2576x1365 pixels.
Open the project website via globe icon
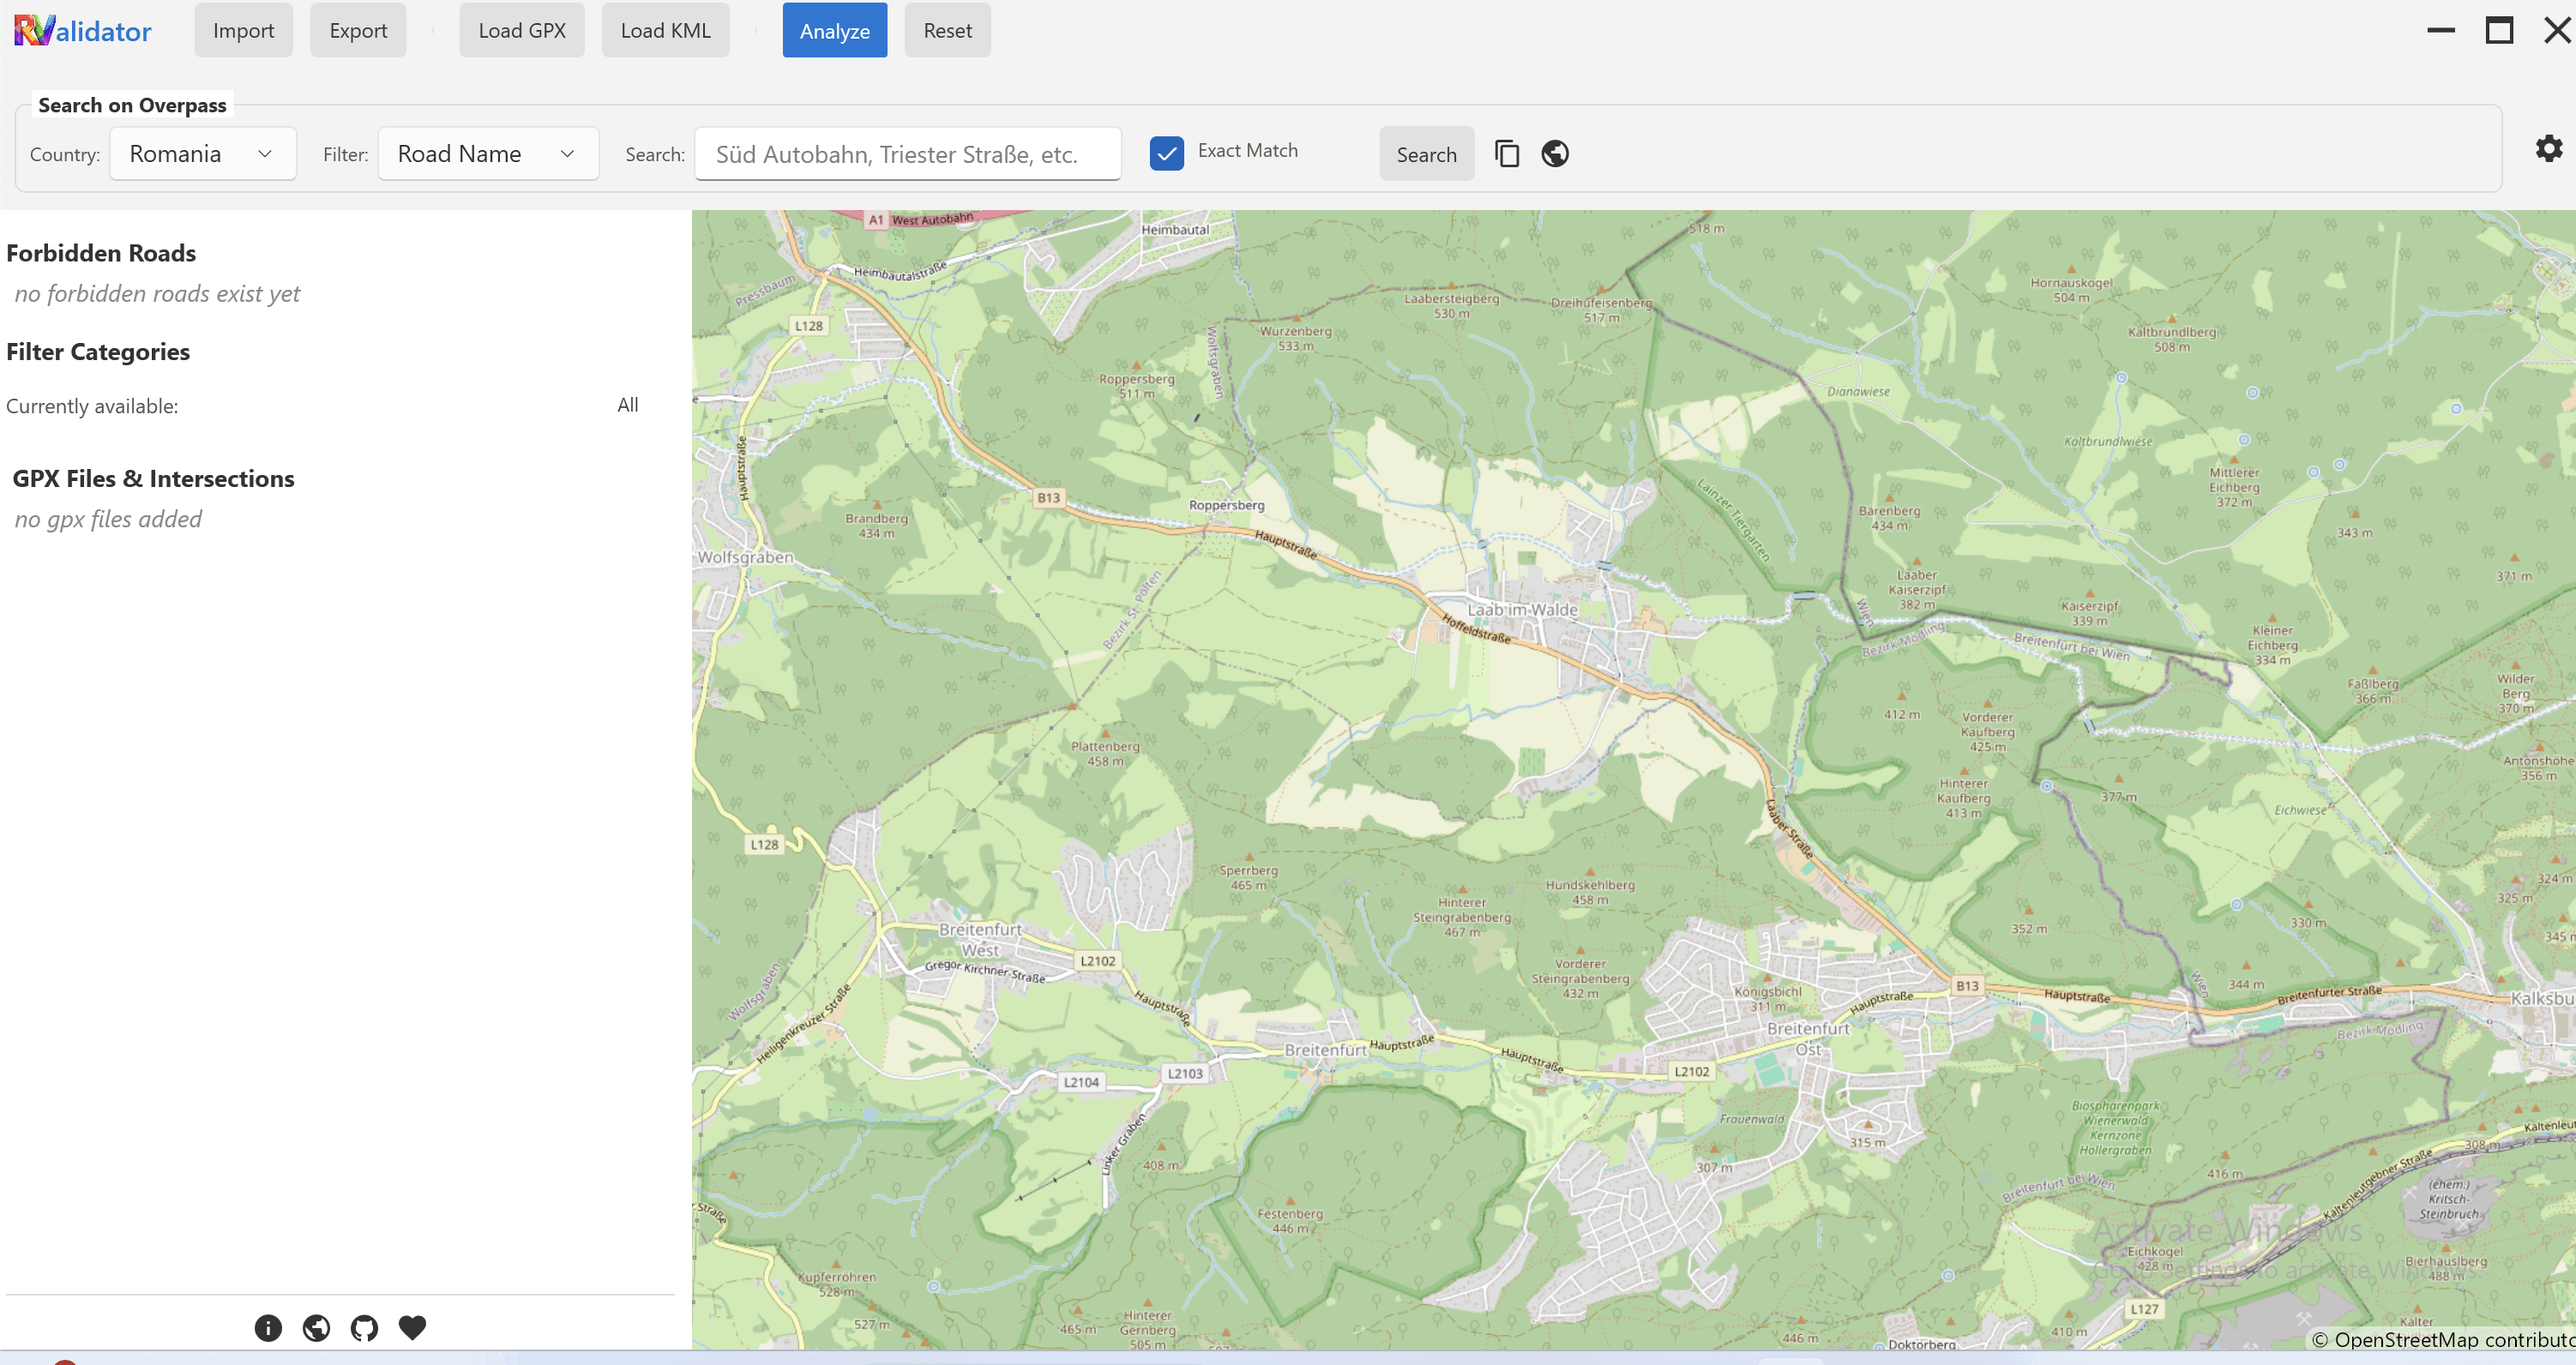[316, 1328]
